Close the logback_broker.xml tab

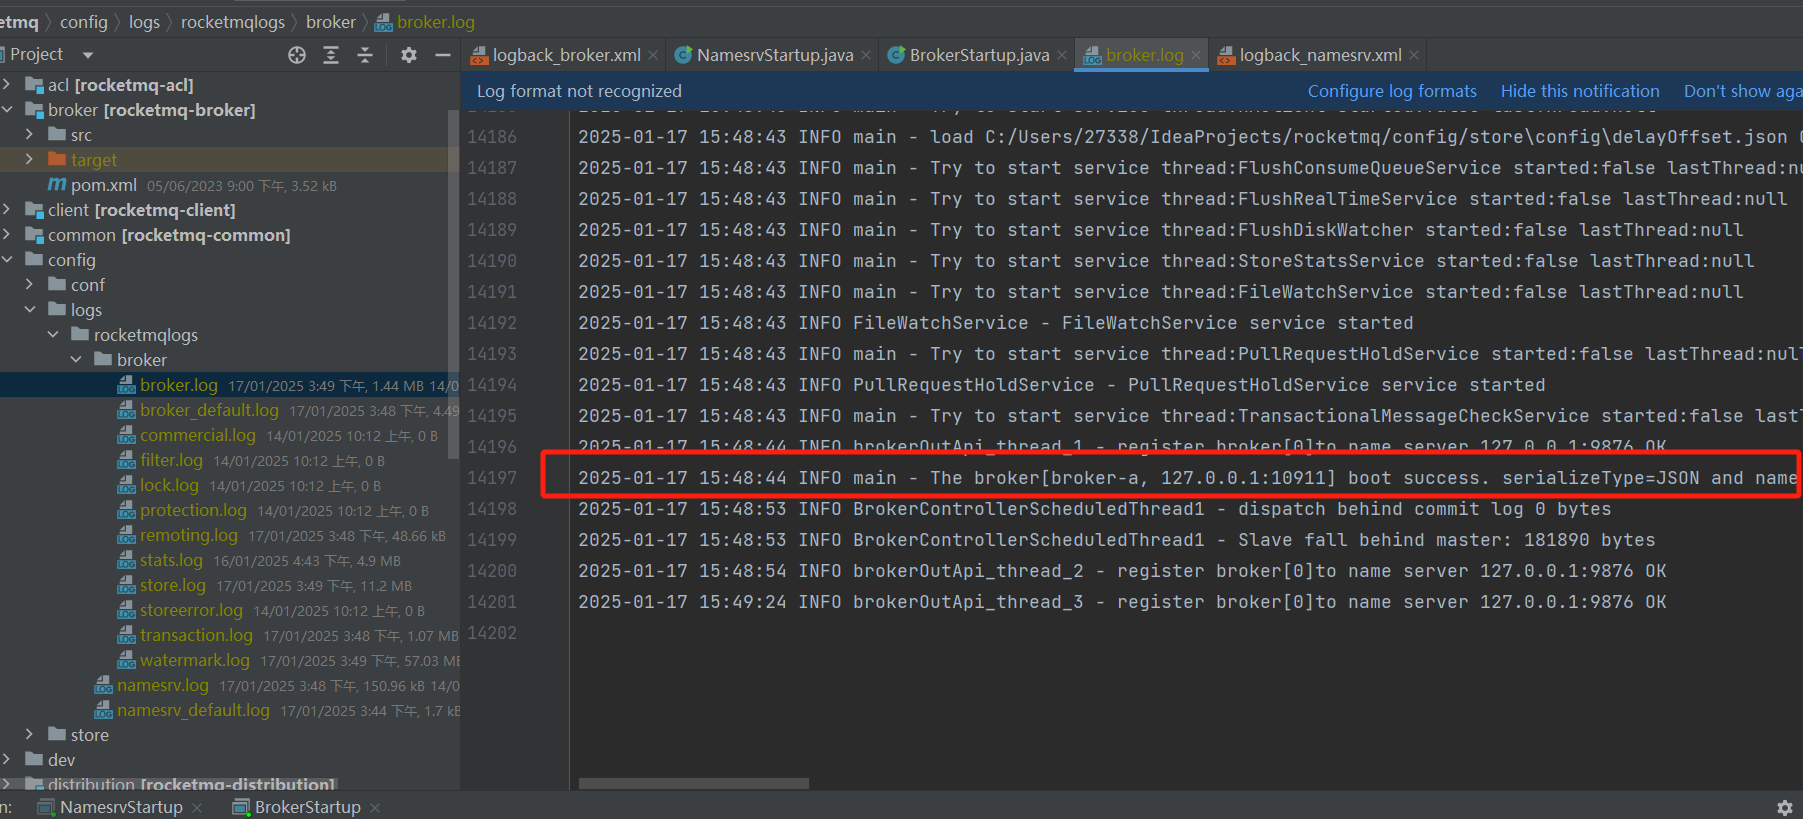click(x=653, y=55)
